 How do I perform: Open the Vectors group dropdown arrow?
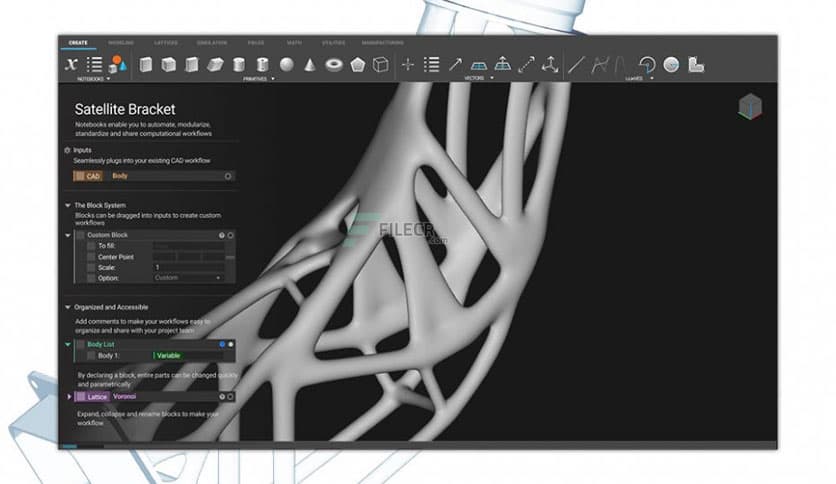[x=492, y=78]
